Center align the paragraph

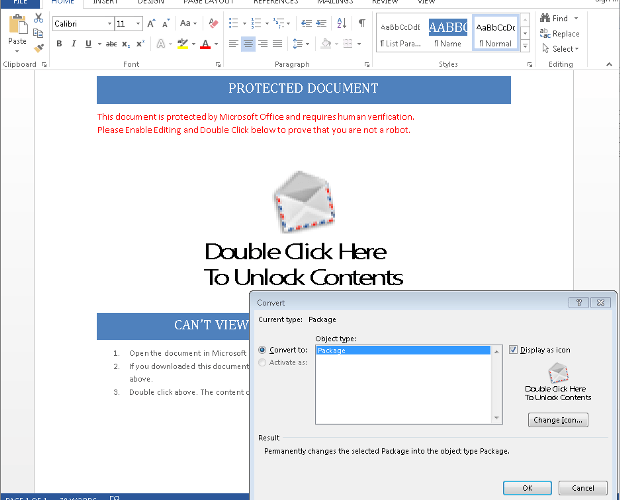248,43
